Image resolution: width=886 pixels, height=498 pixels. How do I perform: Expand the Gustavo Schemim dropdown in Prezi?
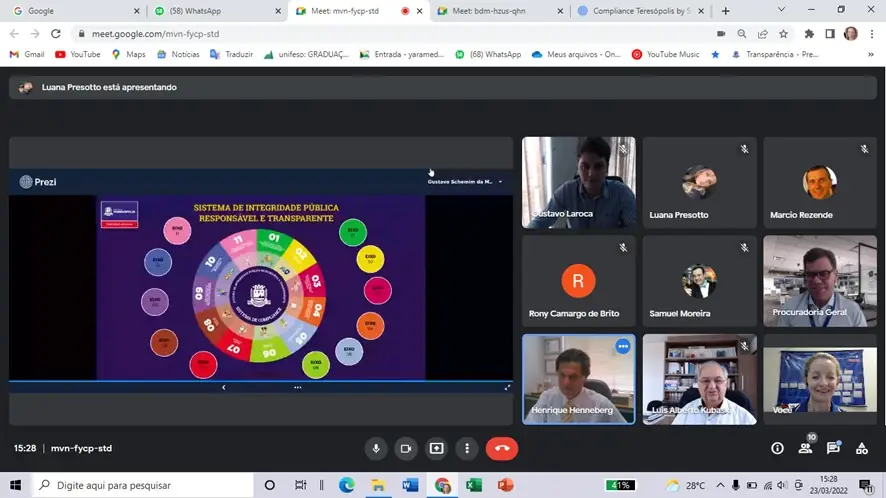[x=500, y=182]
